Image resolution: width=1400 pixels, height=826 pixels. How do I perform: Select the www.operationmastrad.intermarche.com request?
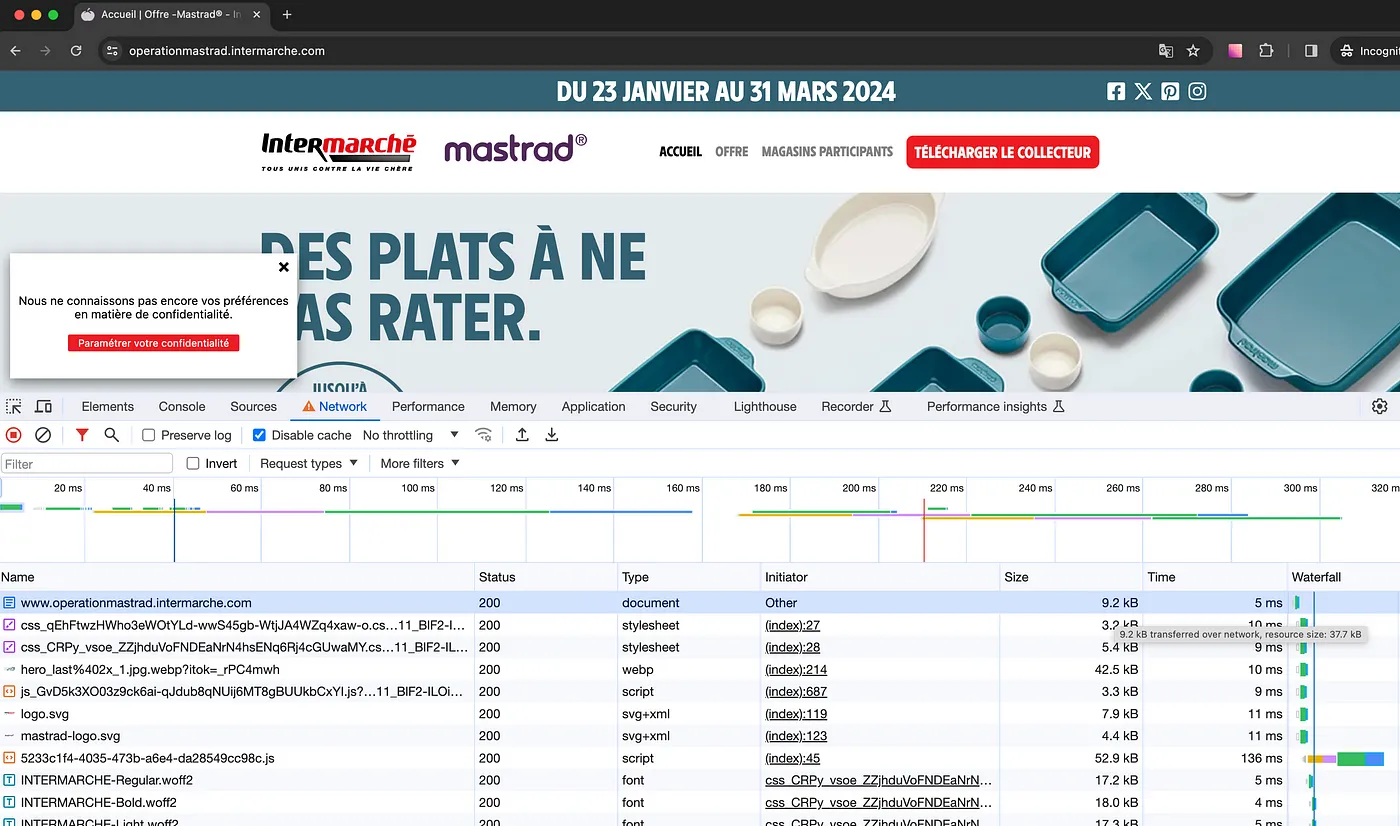700,603
